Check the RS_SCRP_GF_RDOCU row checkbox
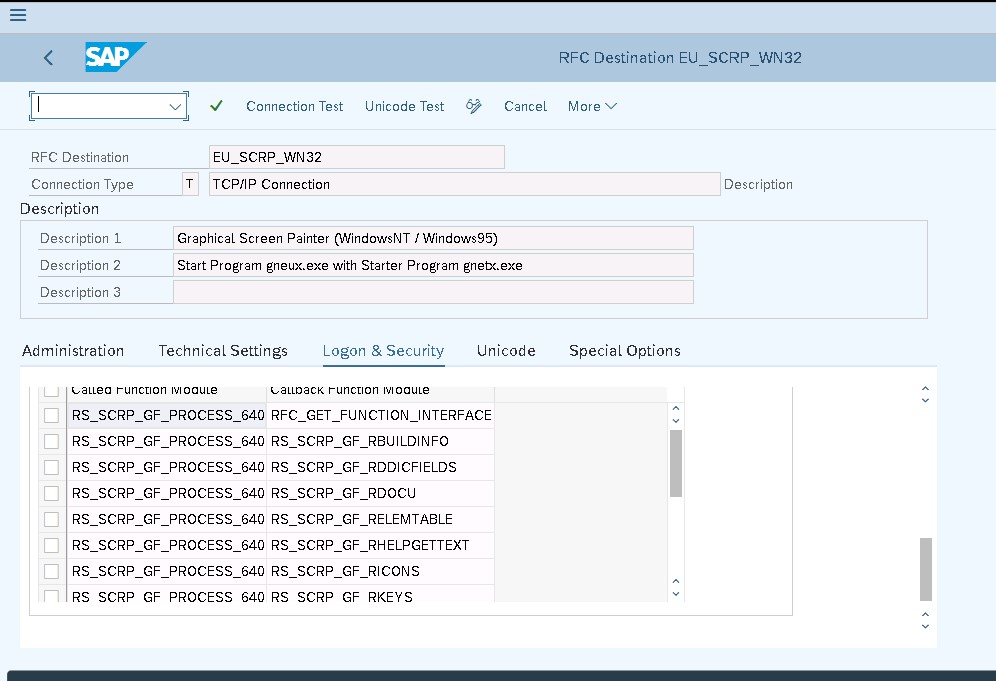996x681 pixels. pyautogui.click(x=51, y=494)
